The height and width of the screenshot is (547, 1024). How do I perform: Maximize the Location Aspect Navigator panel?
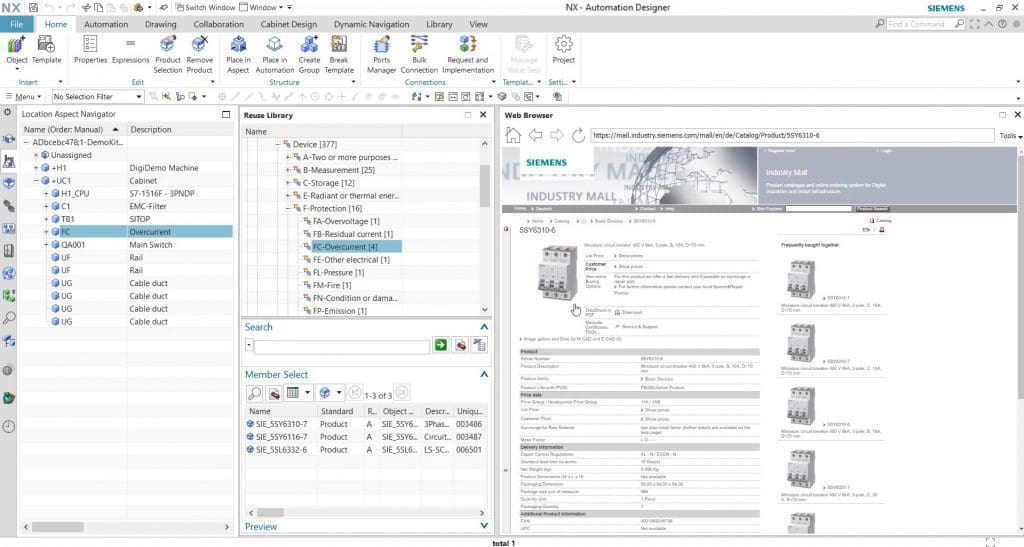tap(226, 114)
